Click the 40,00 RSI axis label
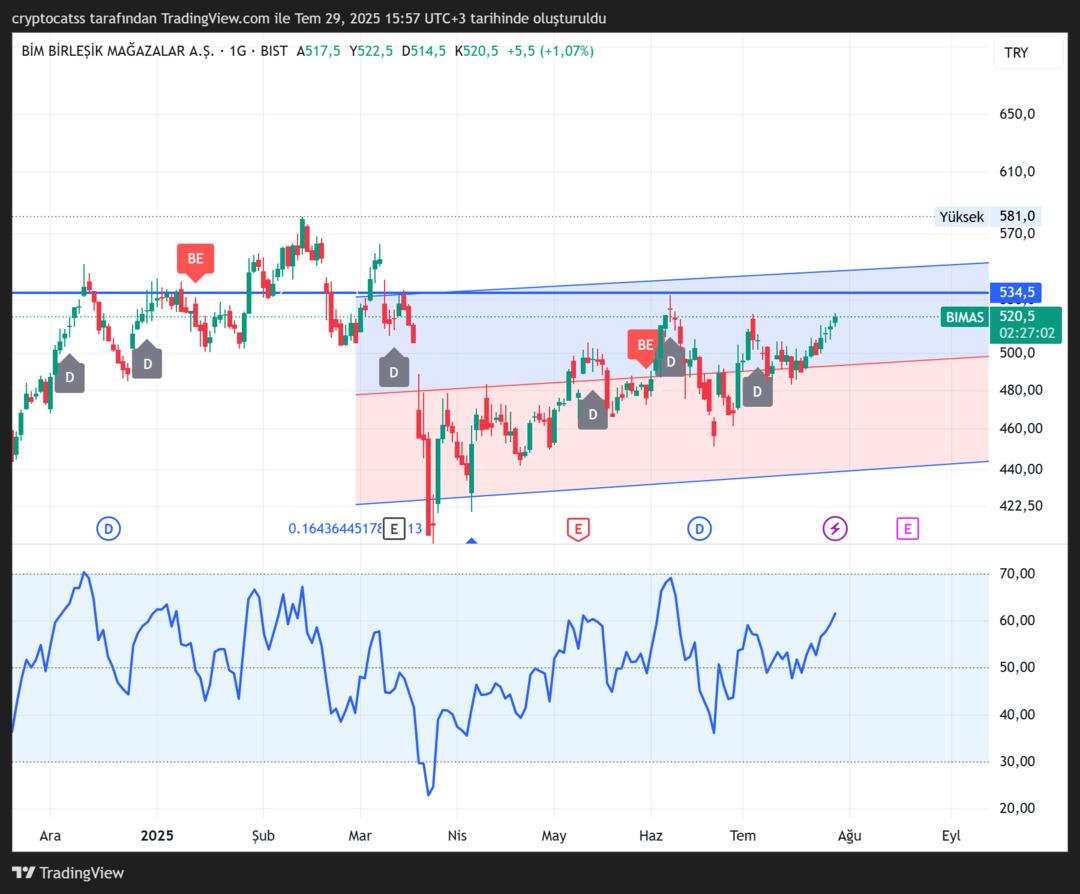Screen dimensions: 1080x894 click(1017, 714)
